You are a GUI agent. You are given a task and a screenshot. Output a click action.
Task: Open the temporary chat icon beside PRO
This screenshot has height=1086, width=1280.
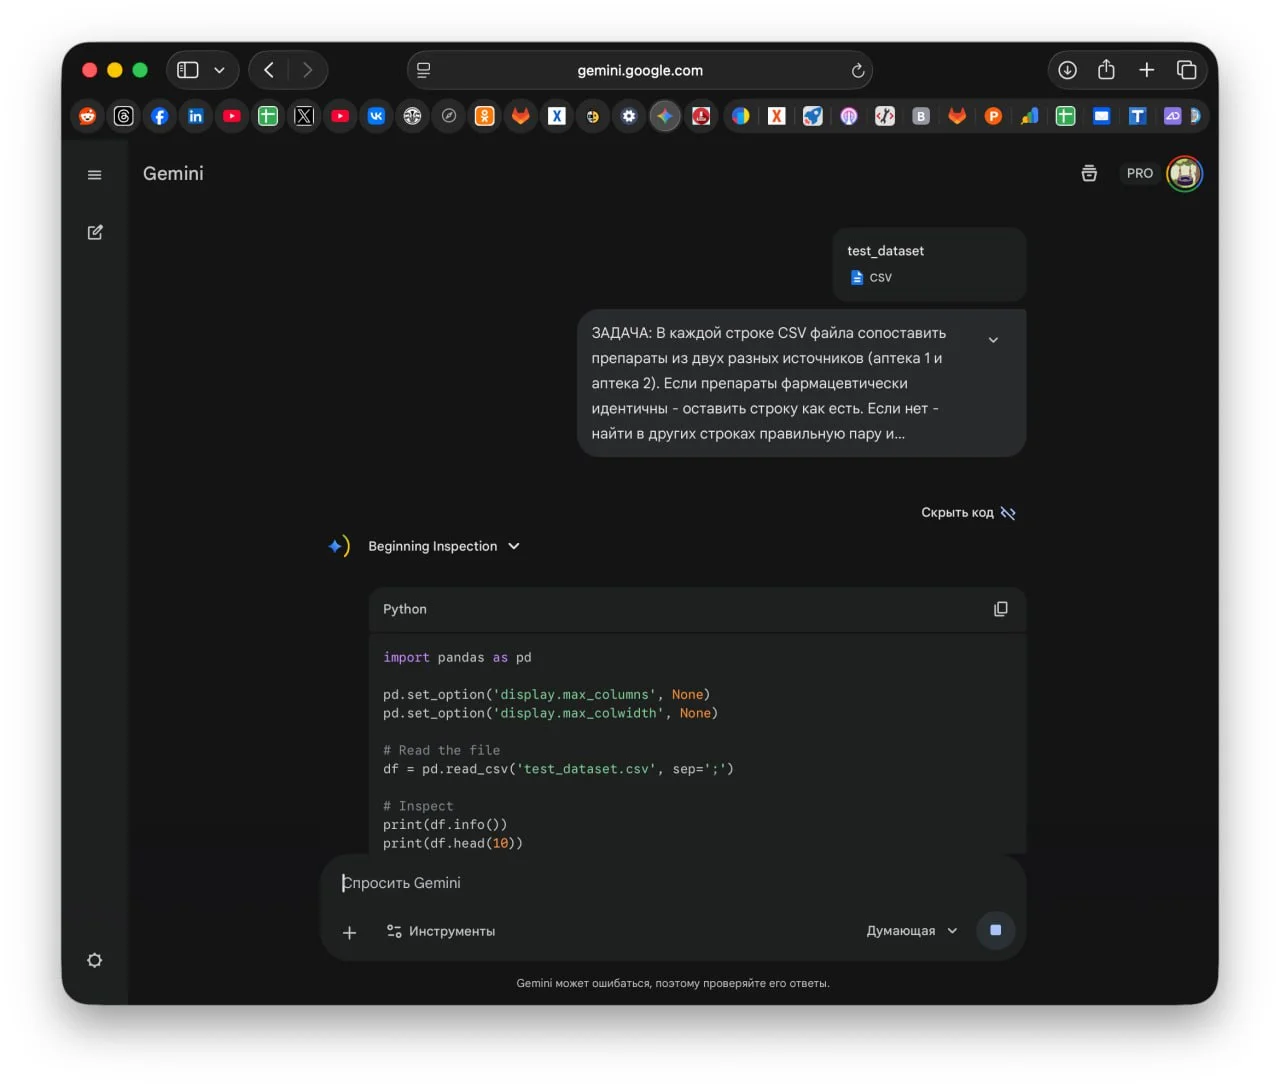coord(1089,173)
